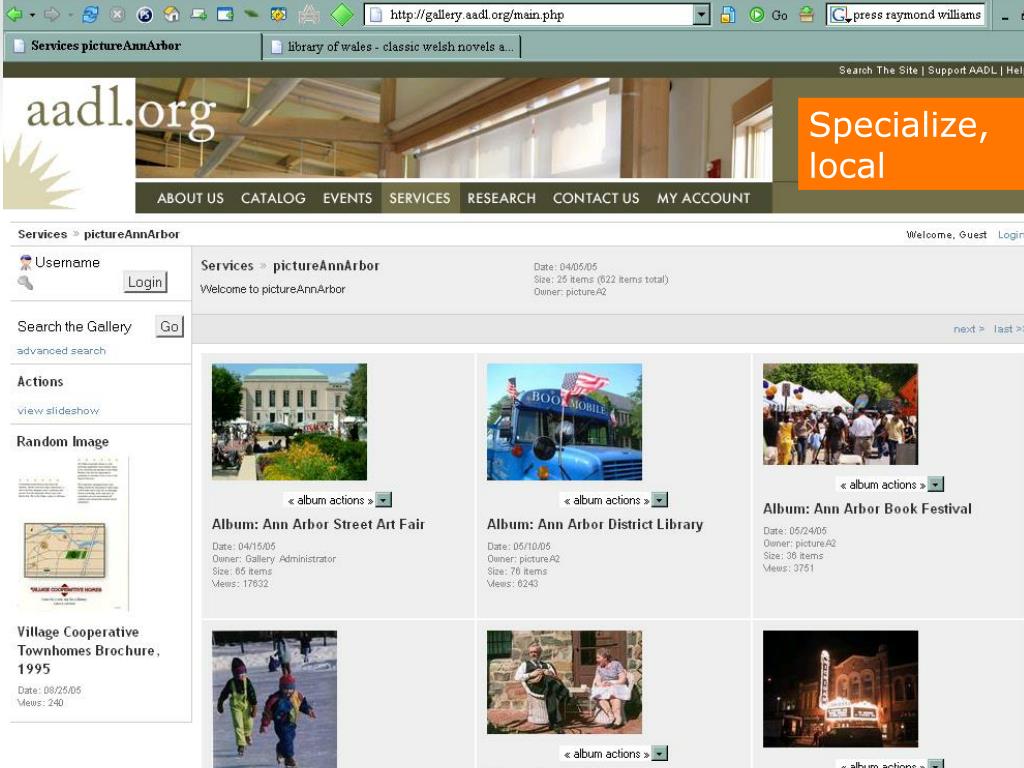Click the browser home icon
Viewport: 1024px width, 768px height.
coord(172,14)
